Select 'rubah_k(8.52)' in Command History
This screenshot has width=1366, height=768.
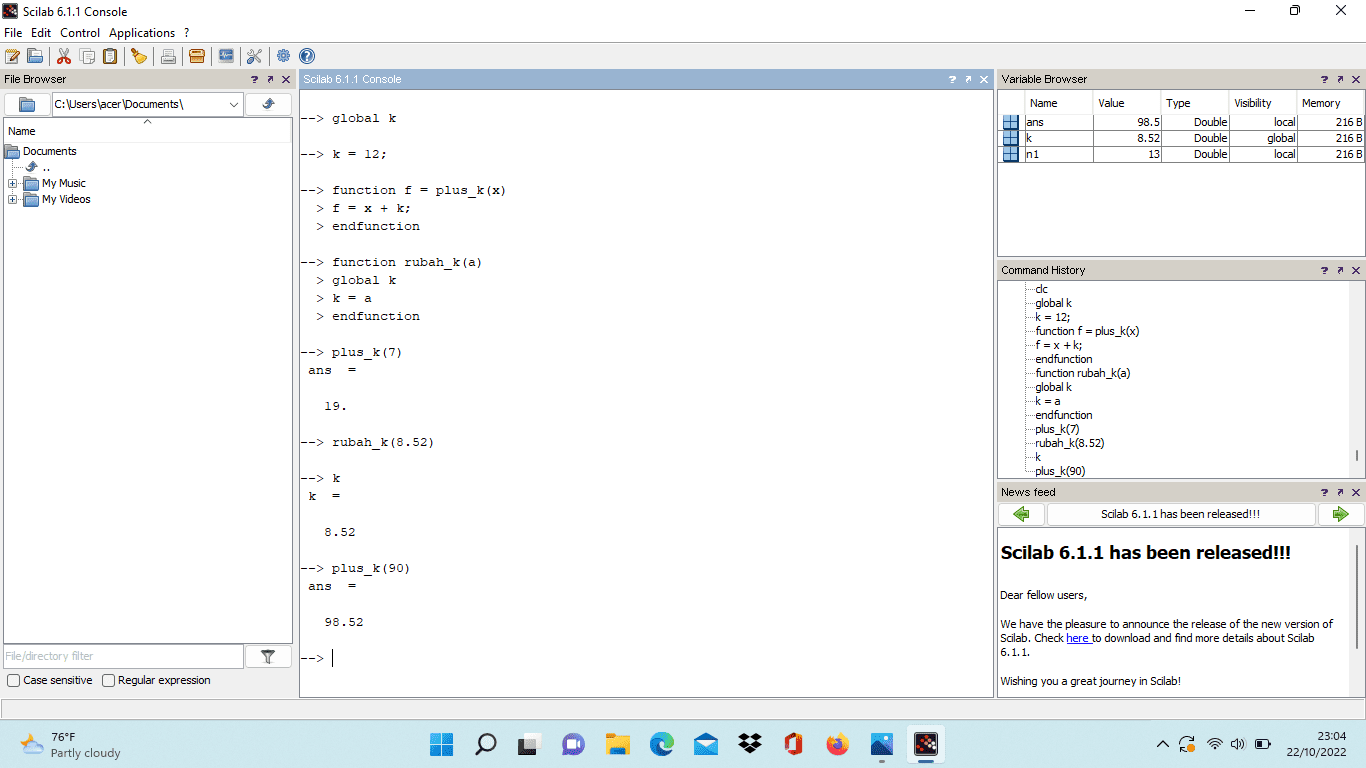(1069, 443)
